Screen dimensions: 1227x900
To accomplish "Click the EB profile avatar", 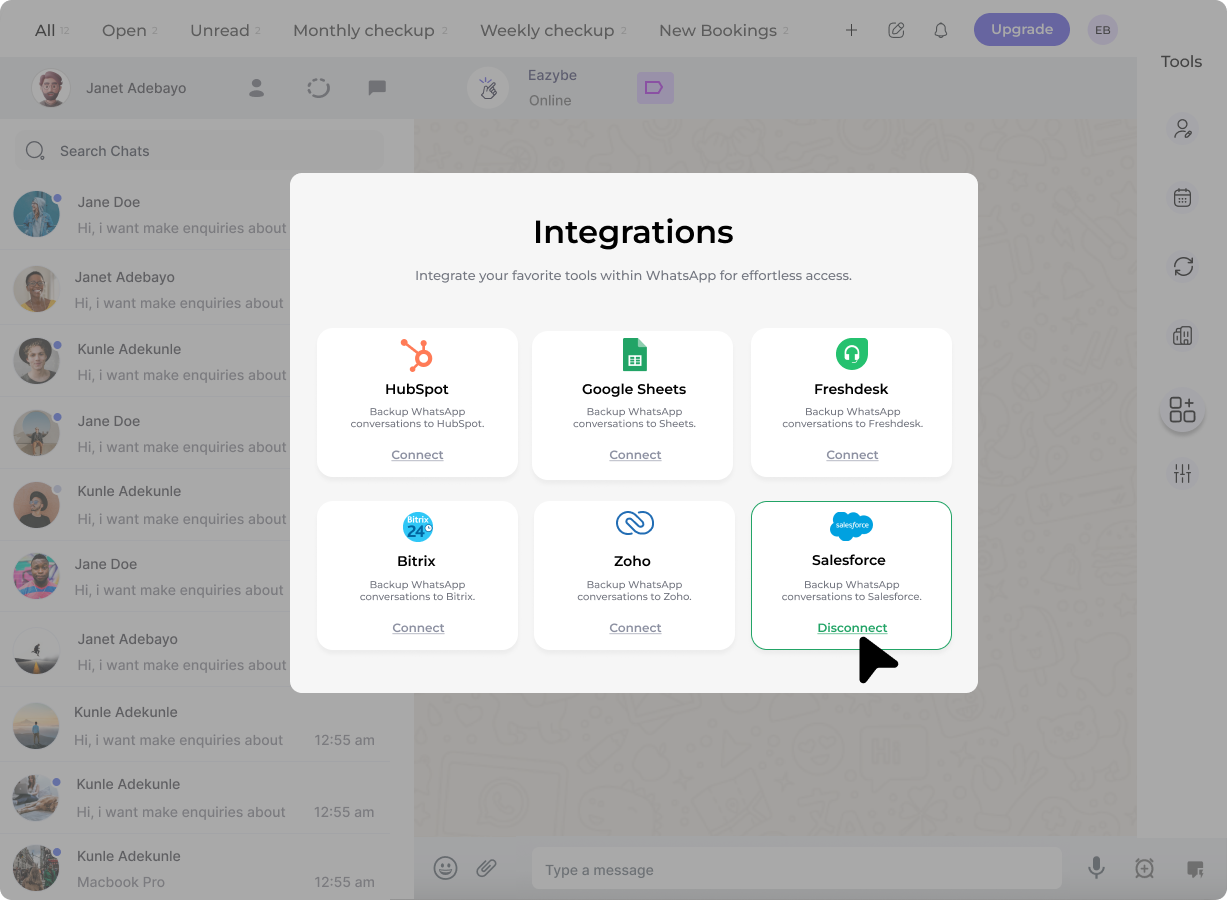I will pos(1102,30).
